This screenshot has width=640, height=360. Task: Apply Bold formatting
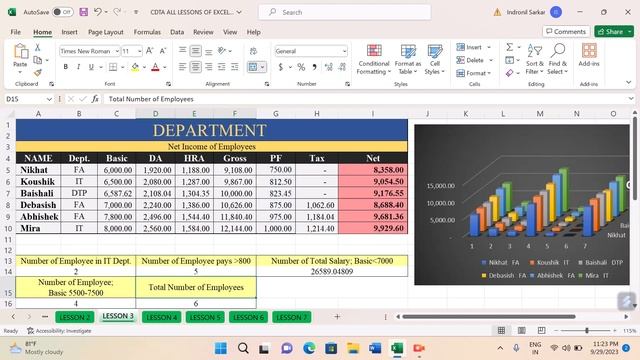(65, 67)
